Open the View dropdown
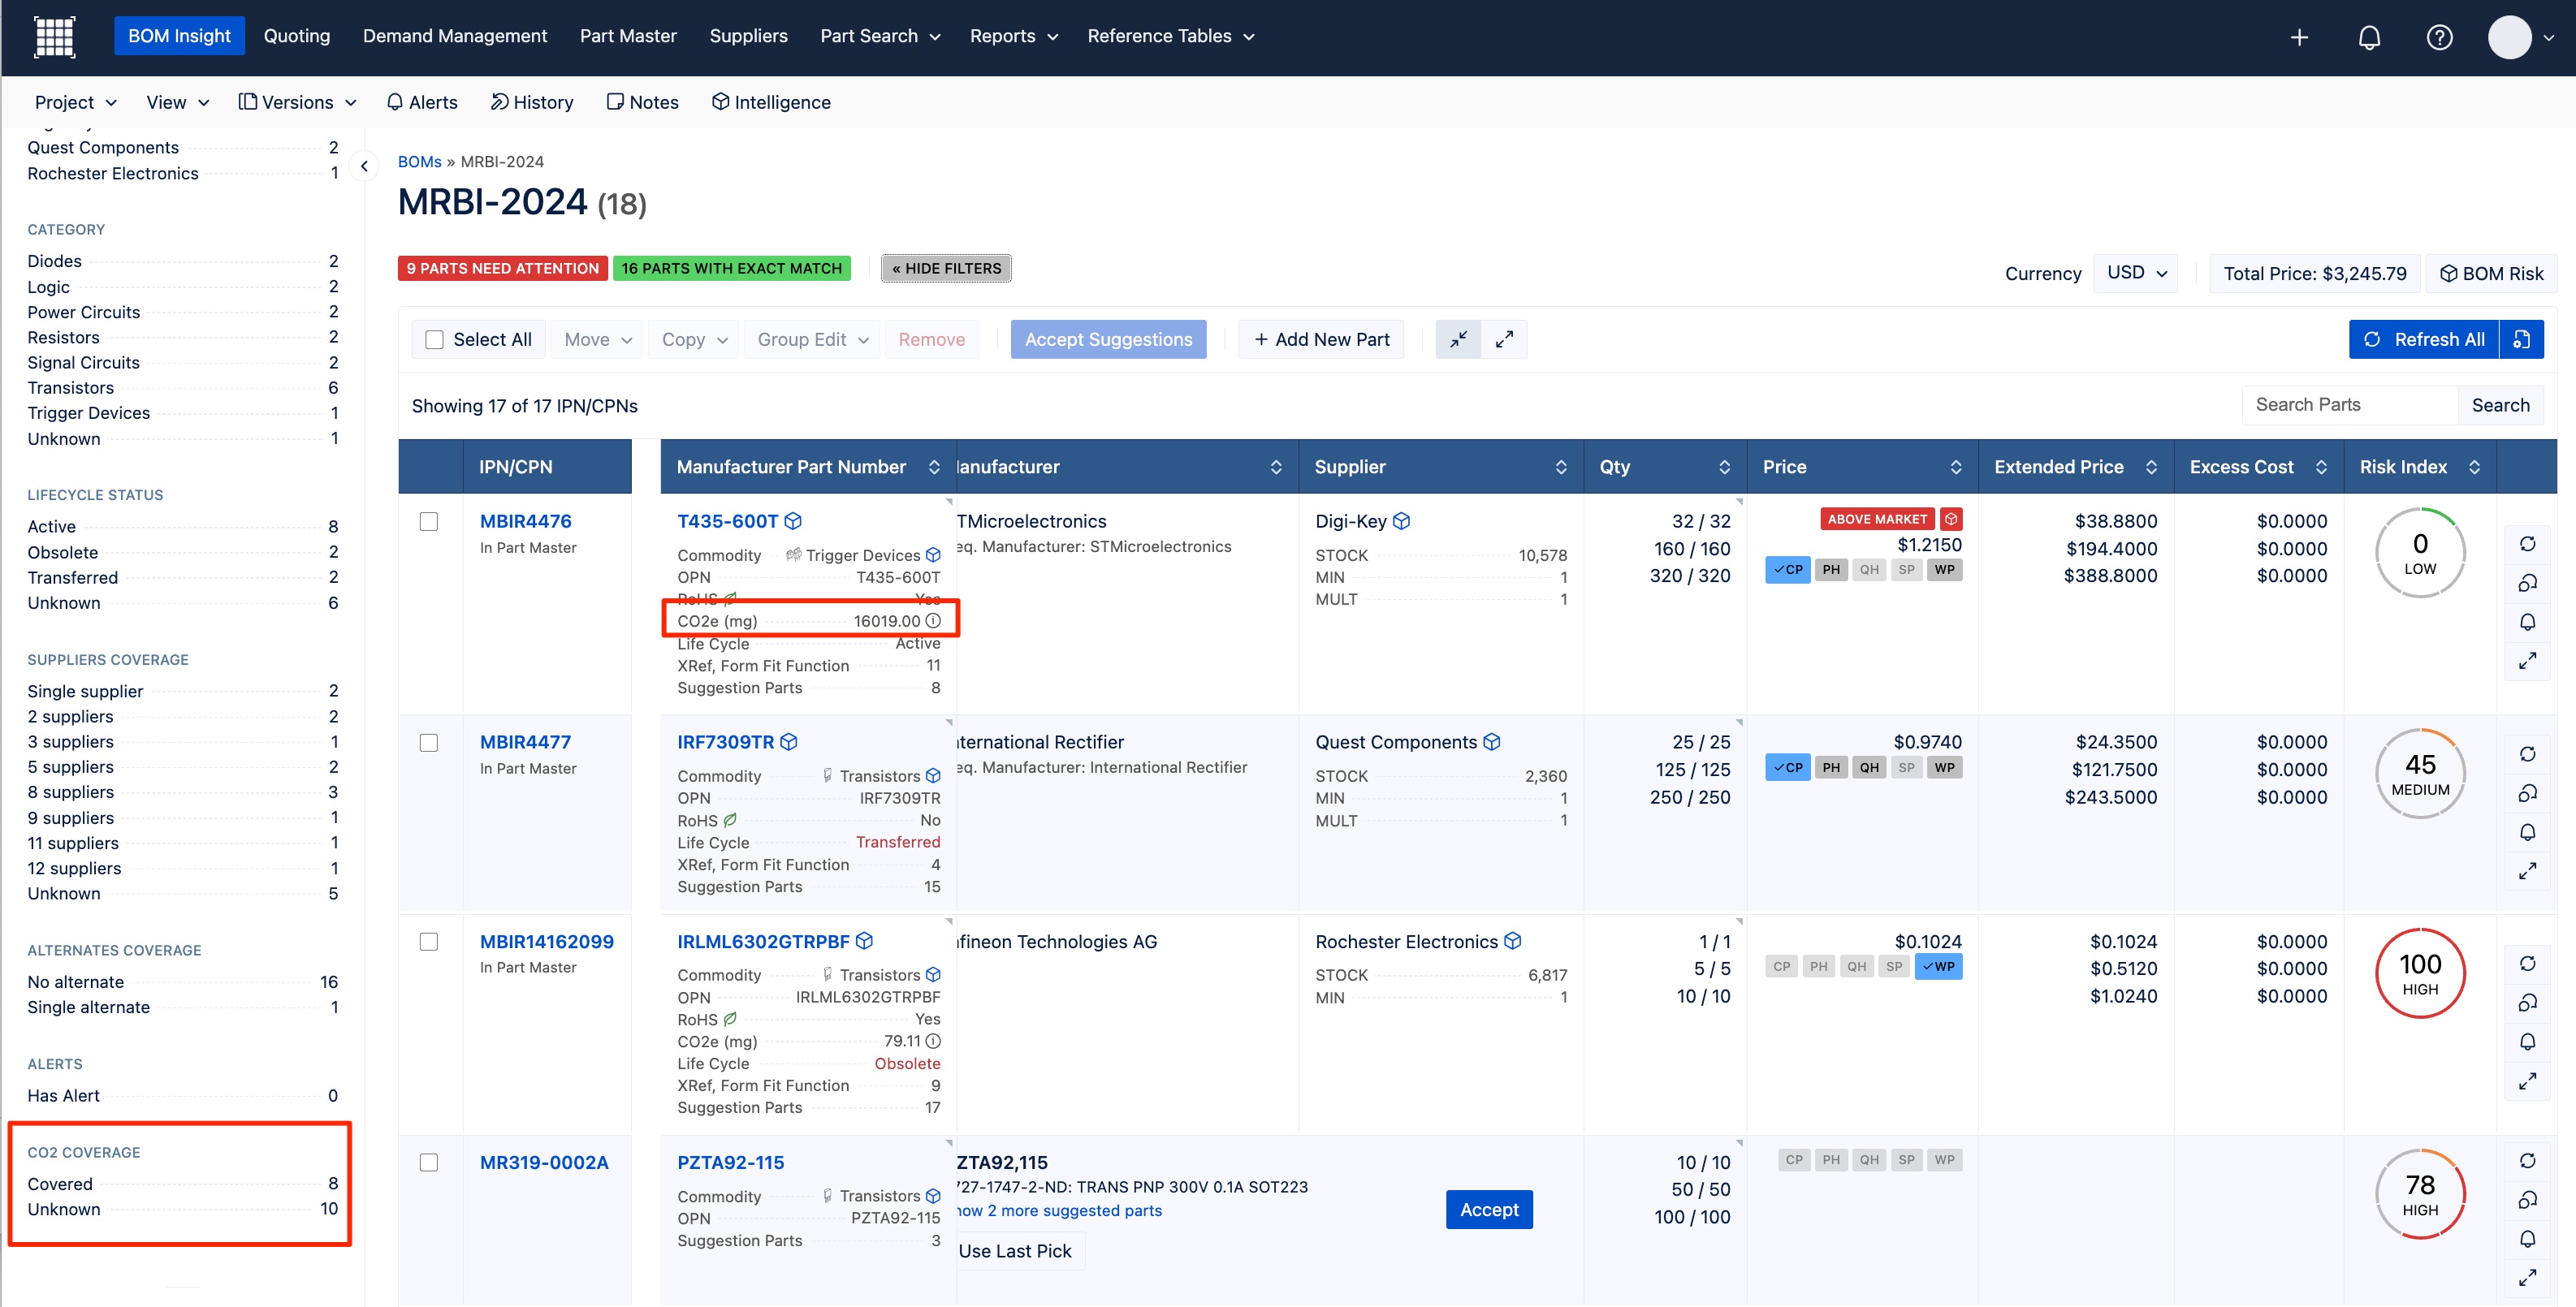Screen dimensions: 2576x1307 click(177, 102)
